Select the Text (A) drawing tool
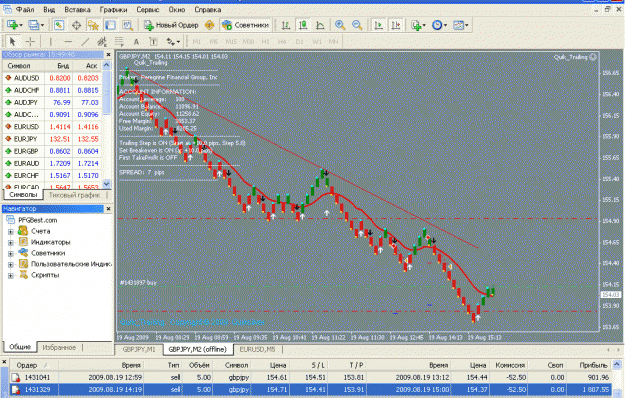This screenshot has height=398, width=625. 136,41
